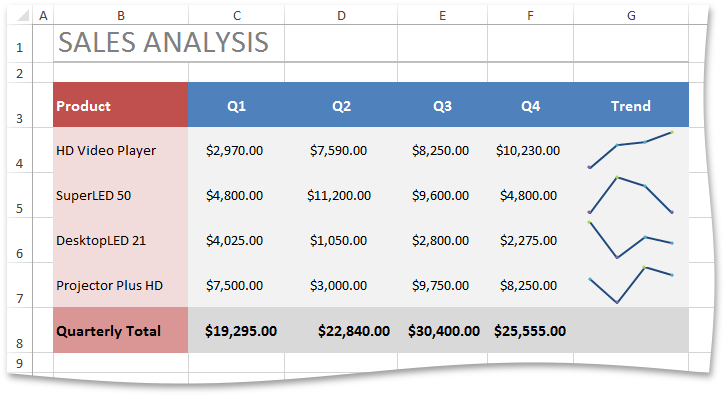
Task: Click the $7,500.00 Projector Q1 cell
Action: click(237, 285)
